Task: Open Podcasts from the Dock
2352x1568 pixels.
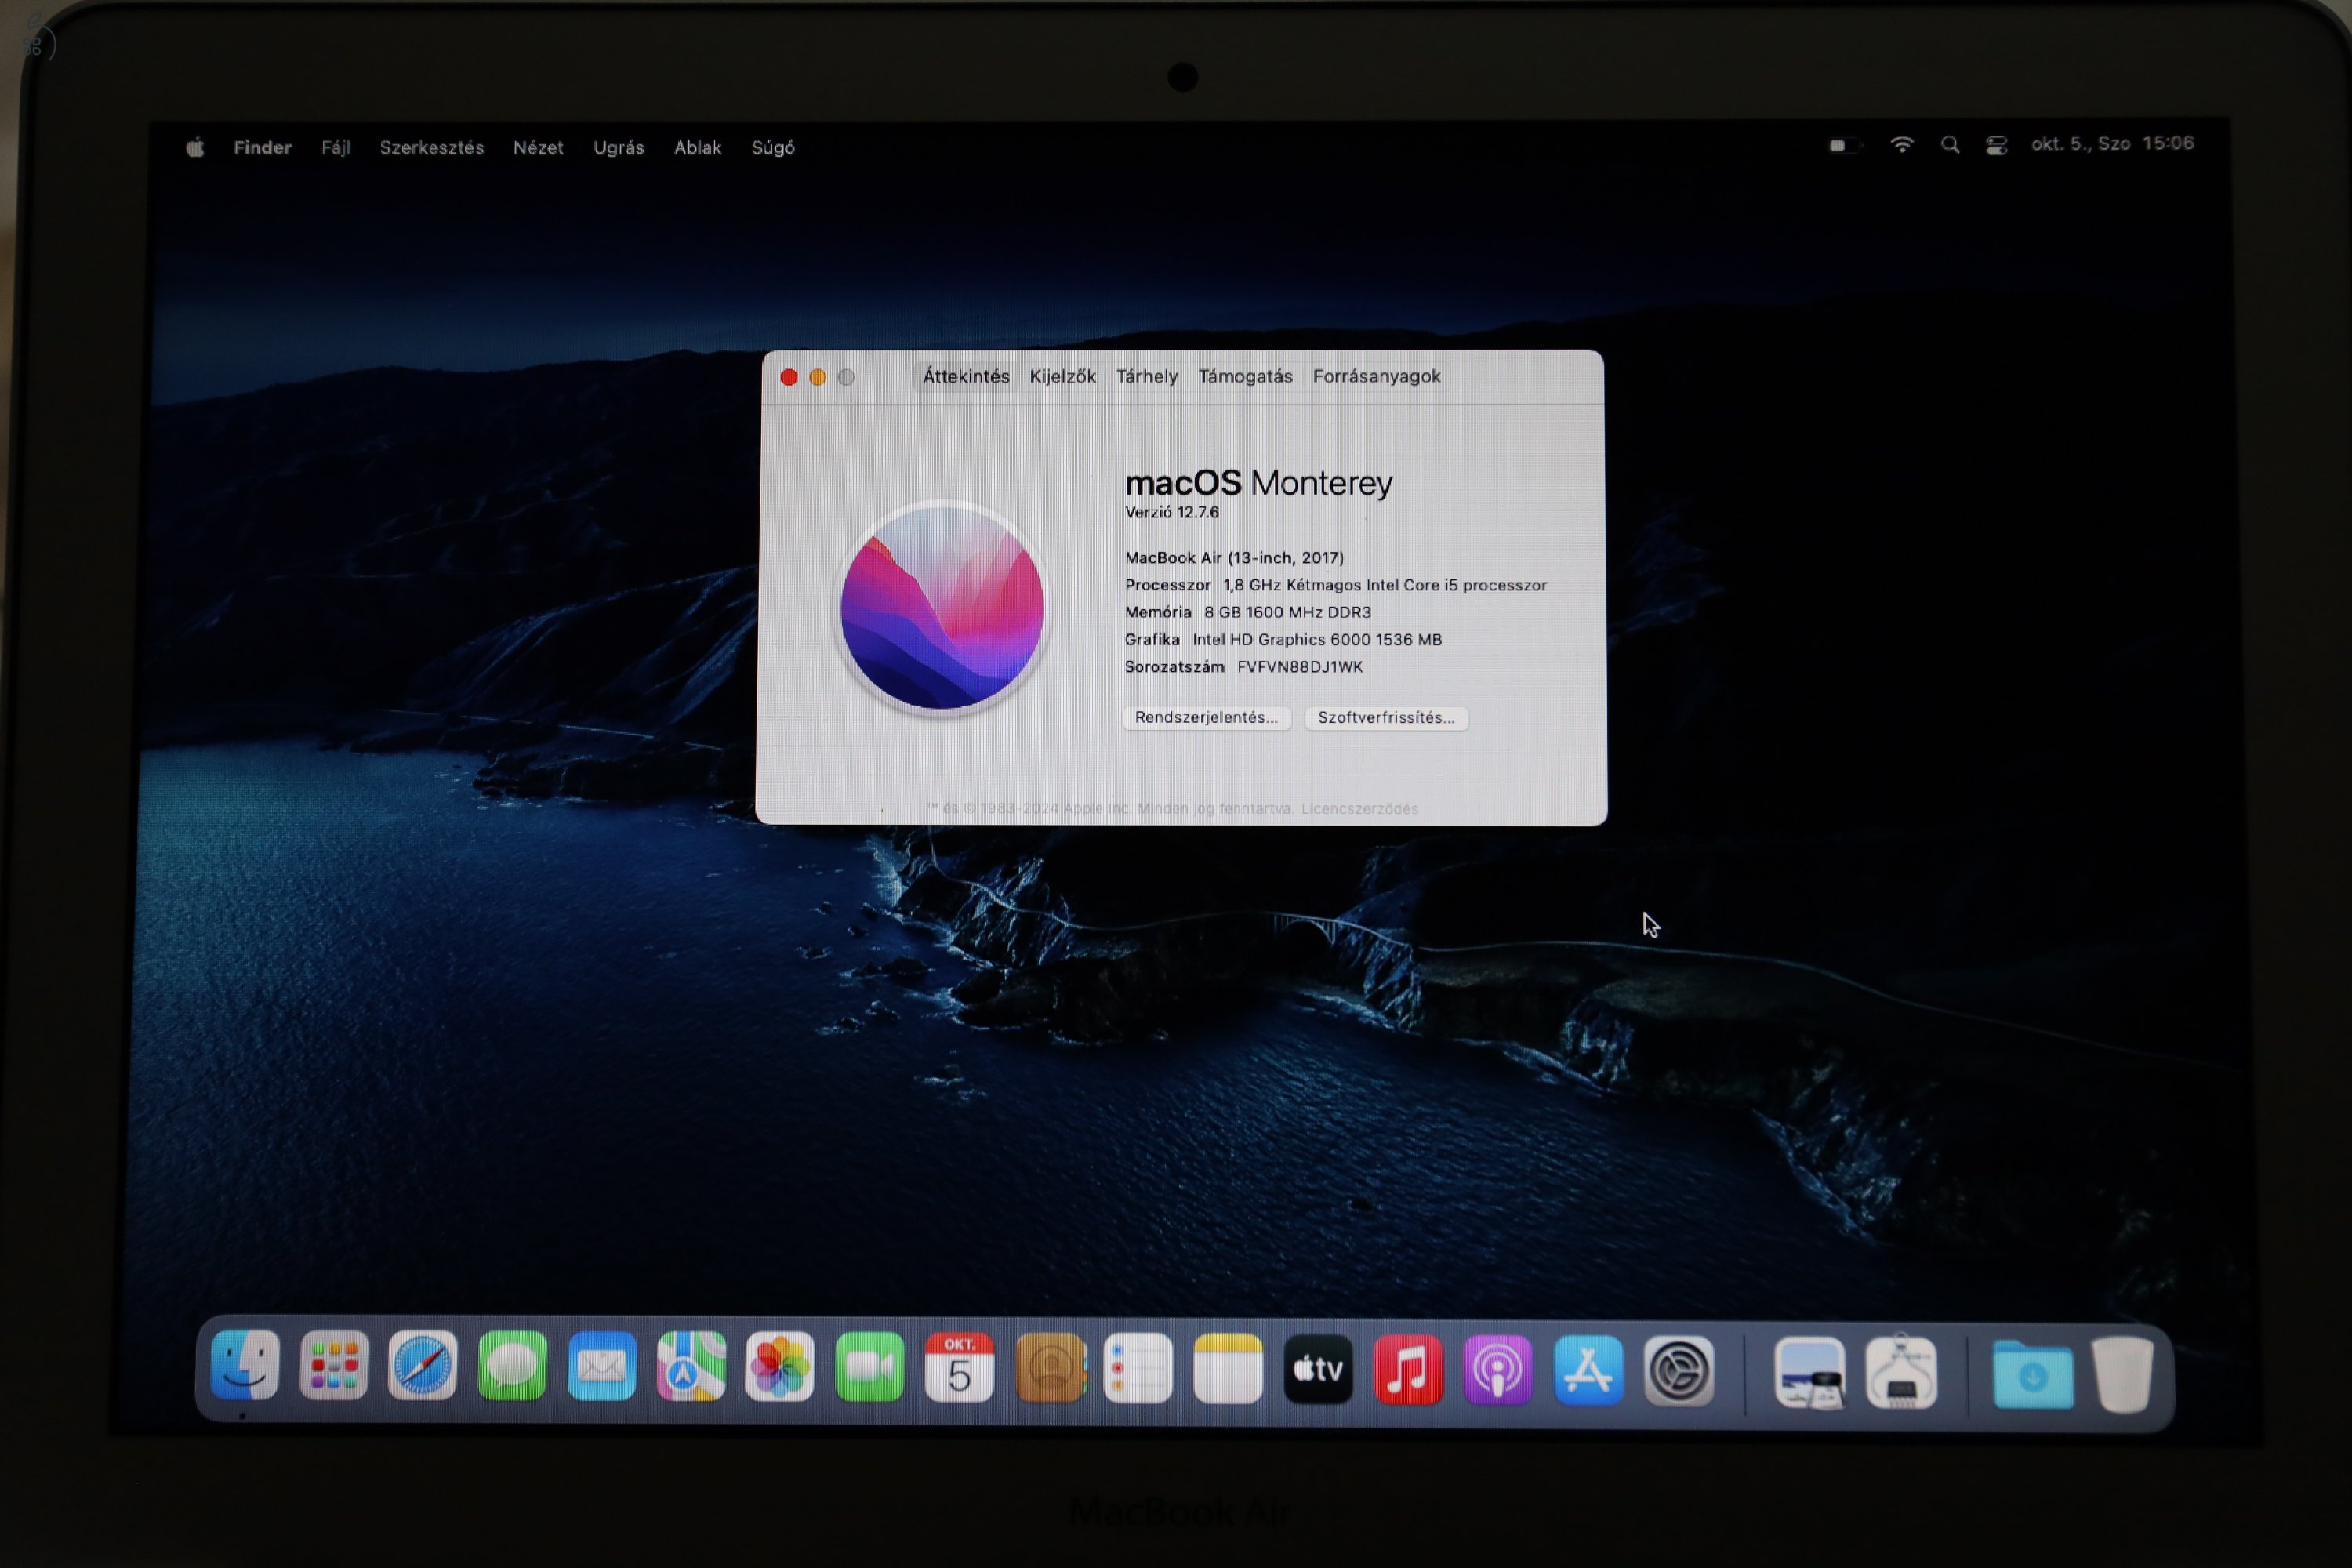Action: click(1498, 1370)
